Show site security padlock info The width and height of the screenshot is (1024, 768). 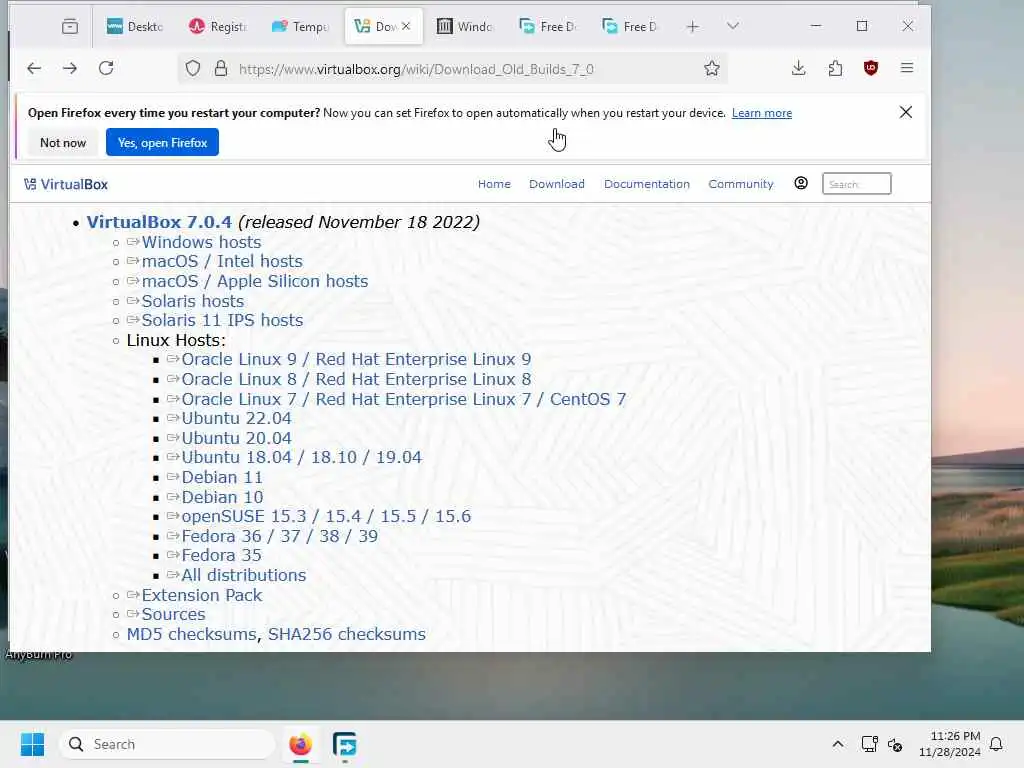221,68
